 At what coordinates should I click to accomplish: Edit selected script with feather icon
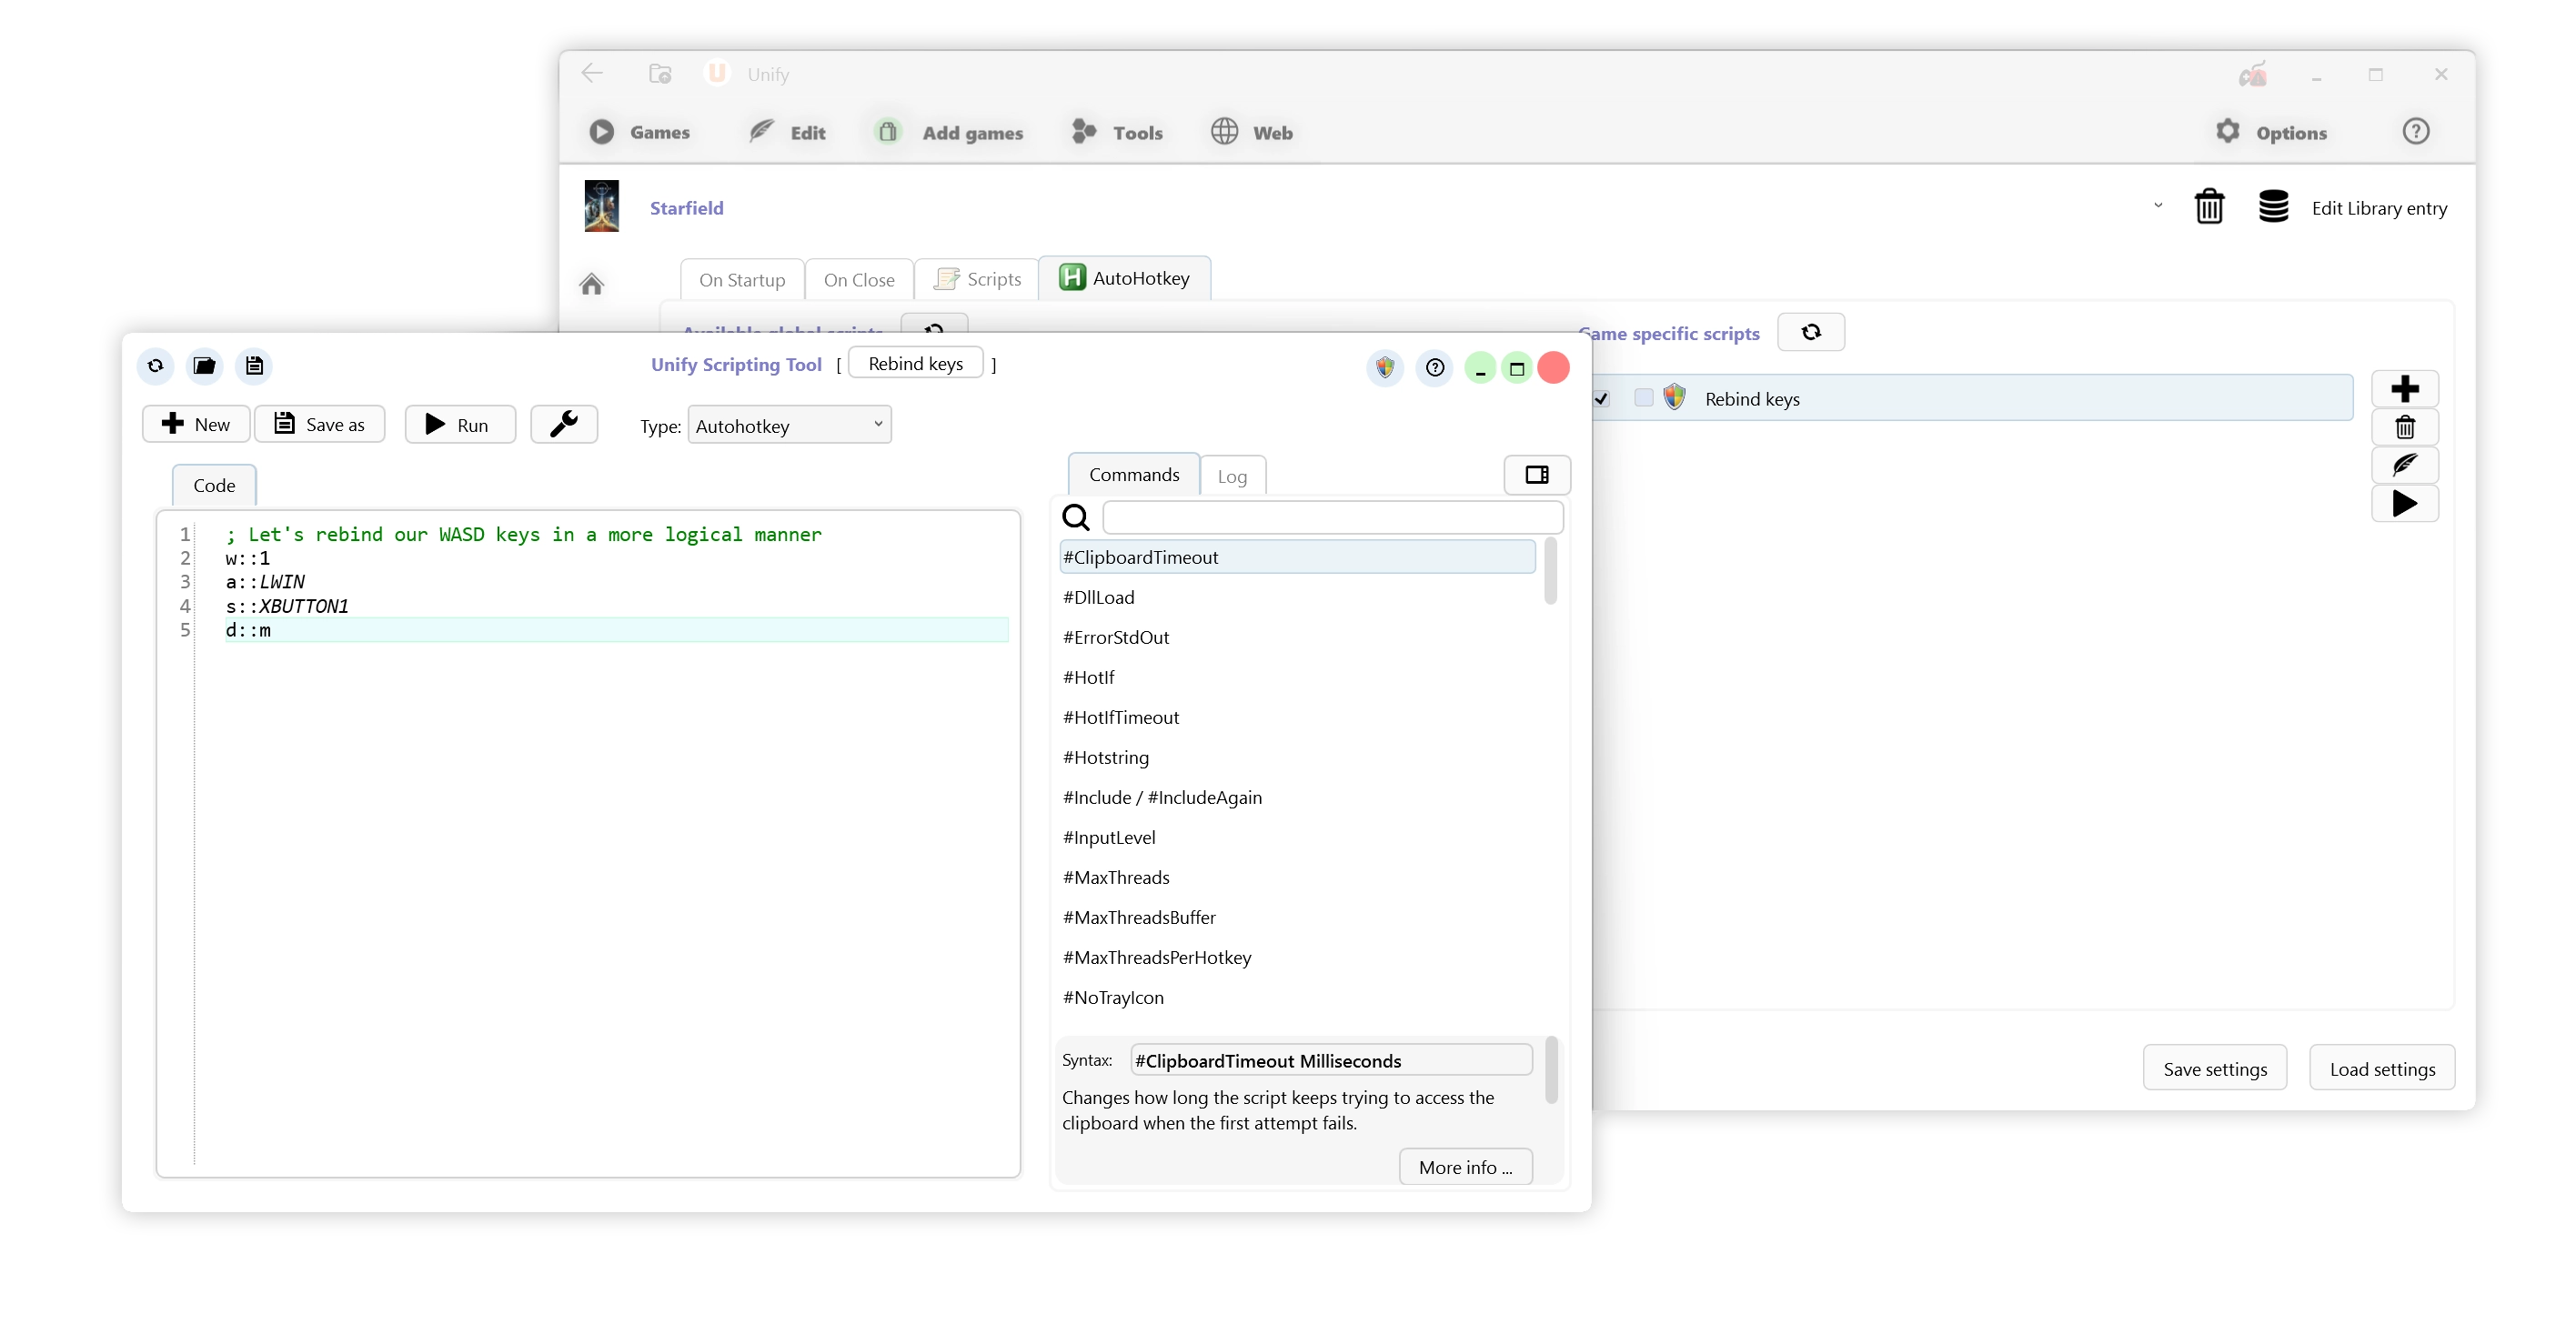coord(2404,465)
